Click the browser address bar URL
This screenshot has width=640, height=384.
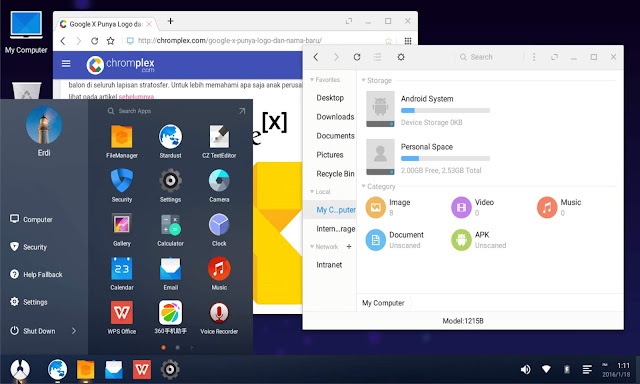coord(230,40)
